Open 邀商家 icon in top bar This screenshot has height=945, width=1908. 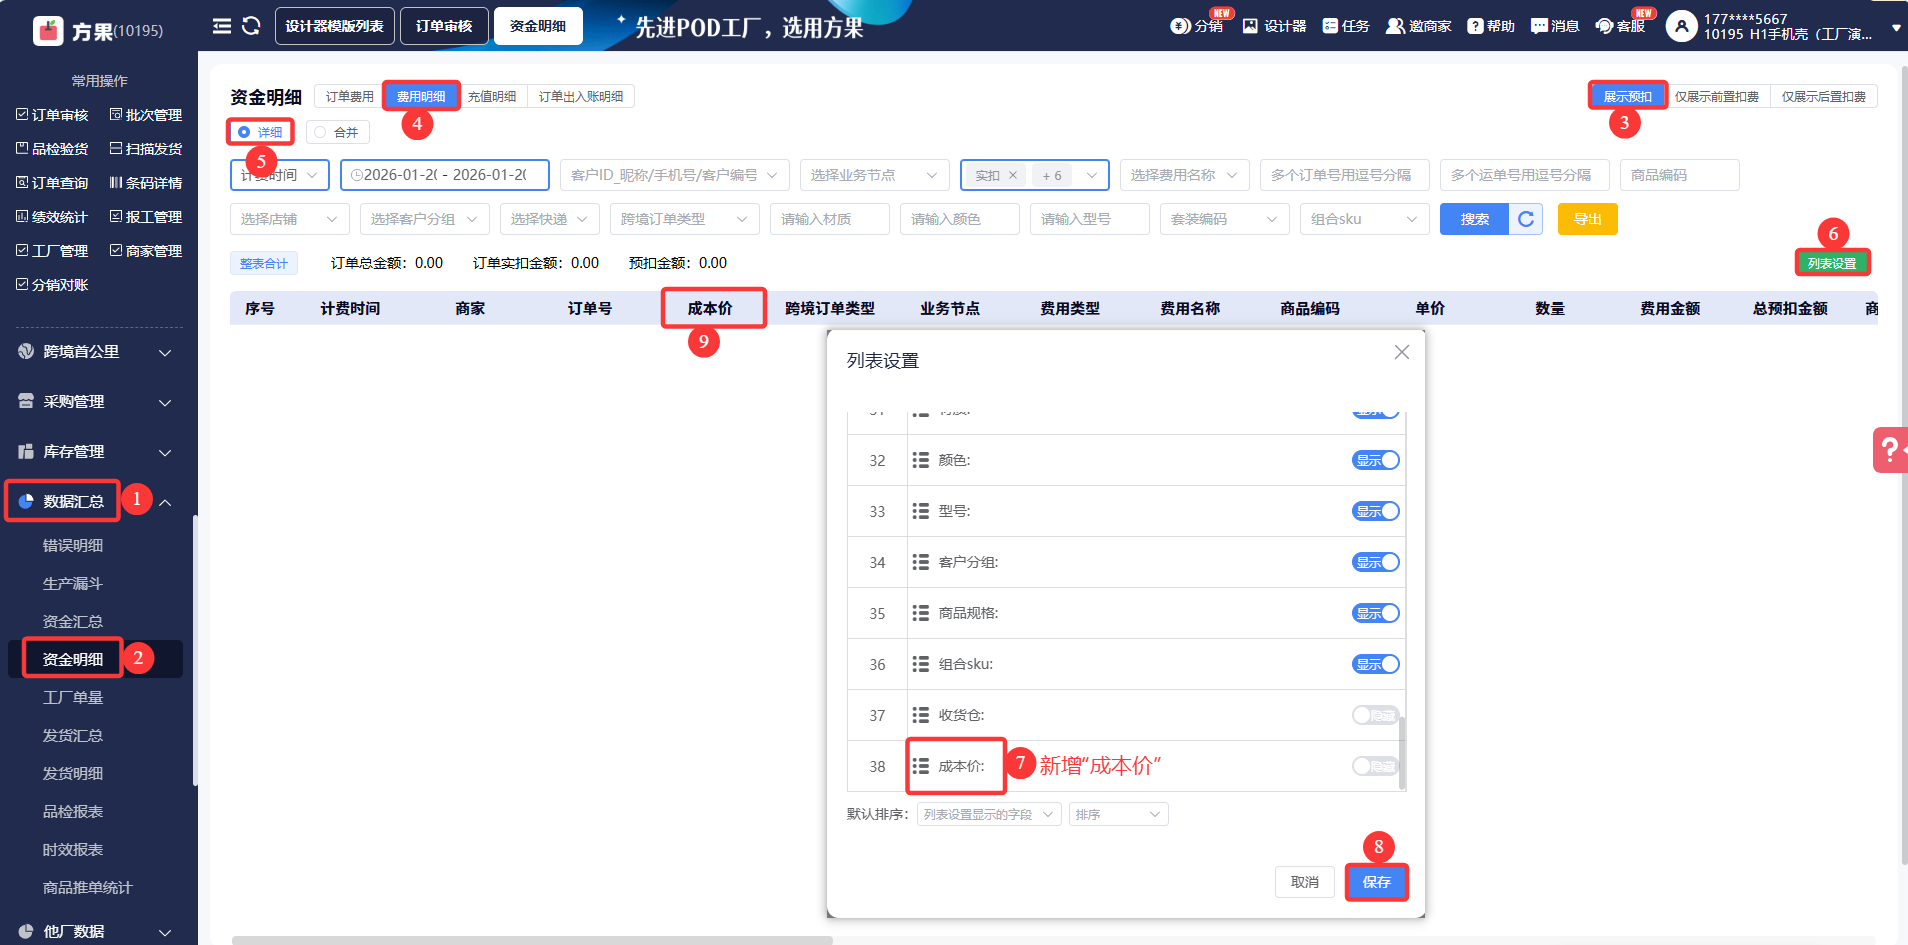[x=1395, y=26]
